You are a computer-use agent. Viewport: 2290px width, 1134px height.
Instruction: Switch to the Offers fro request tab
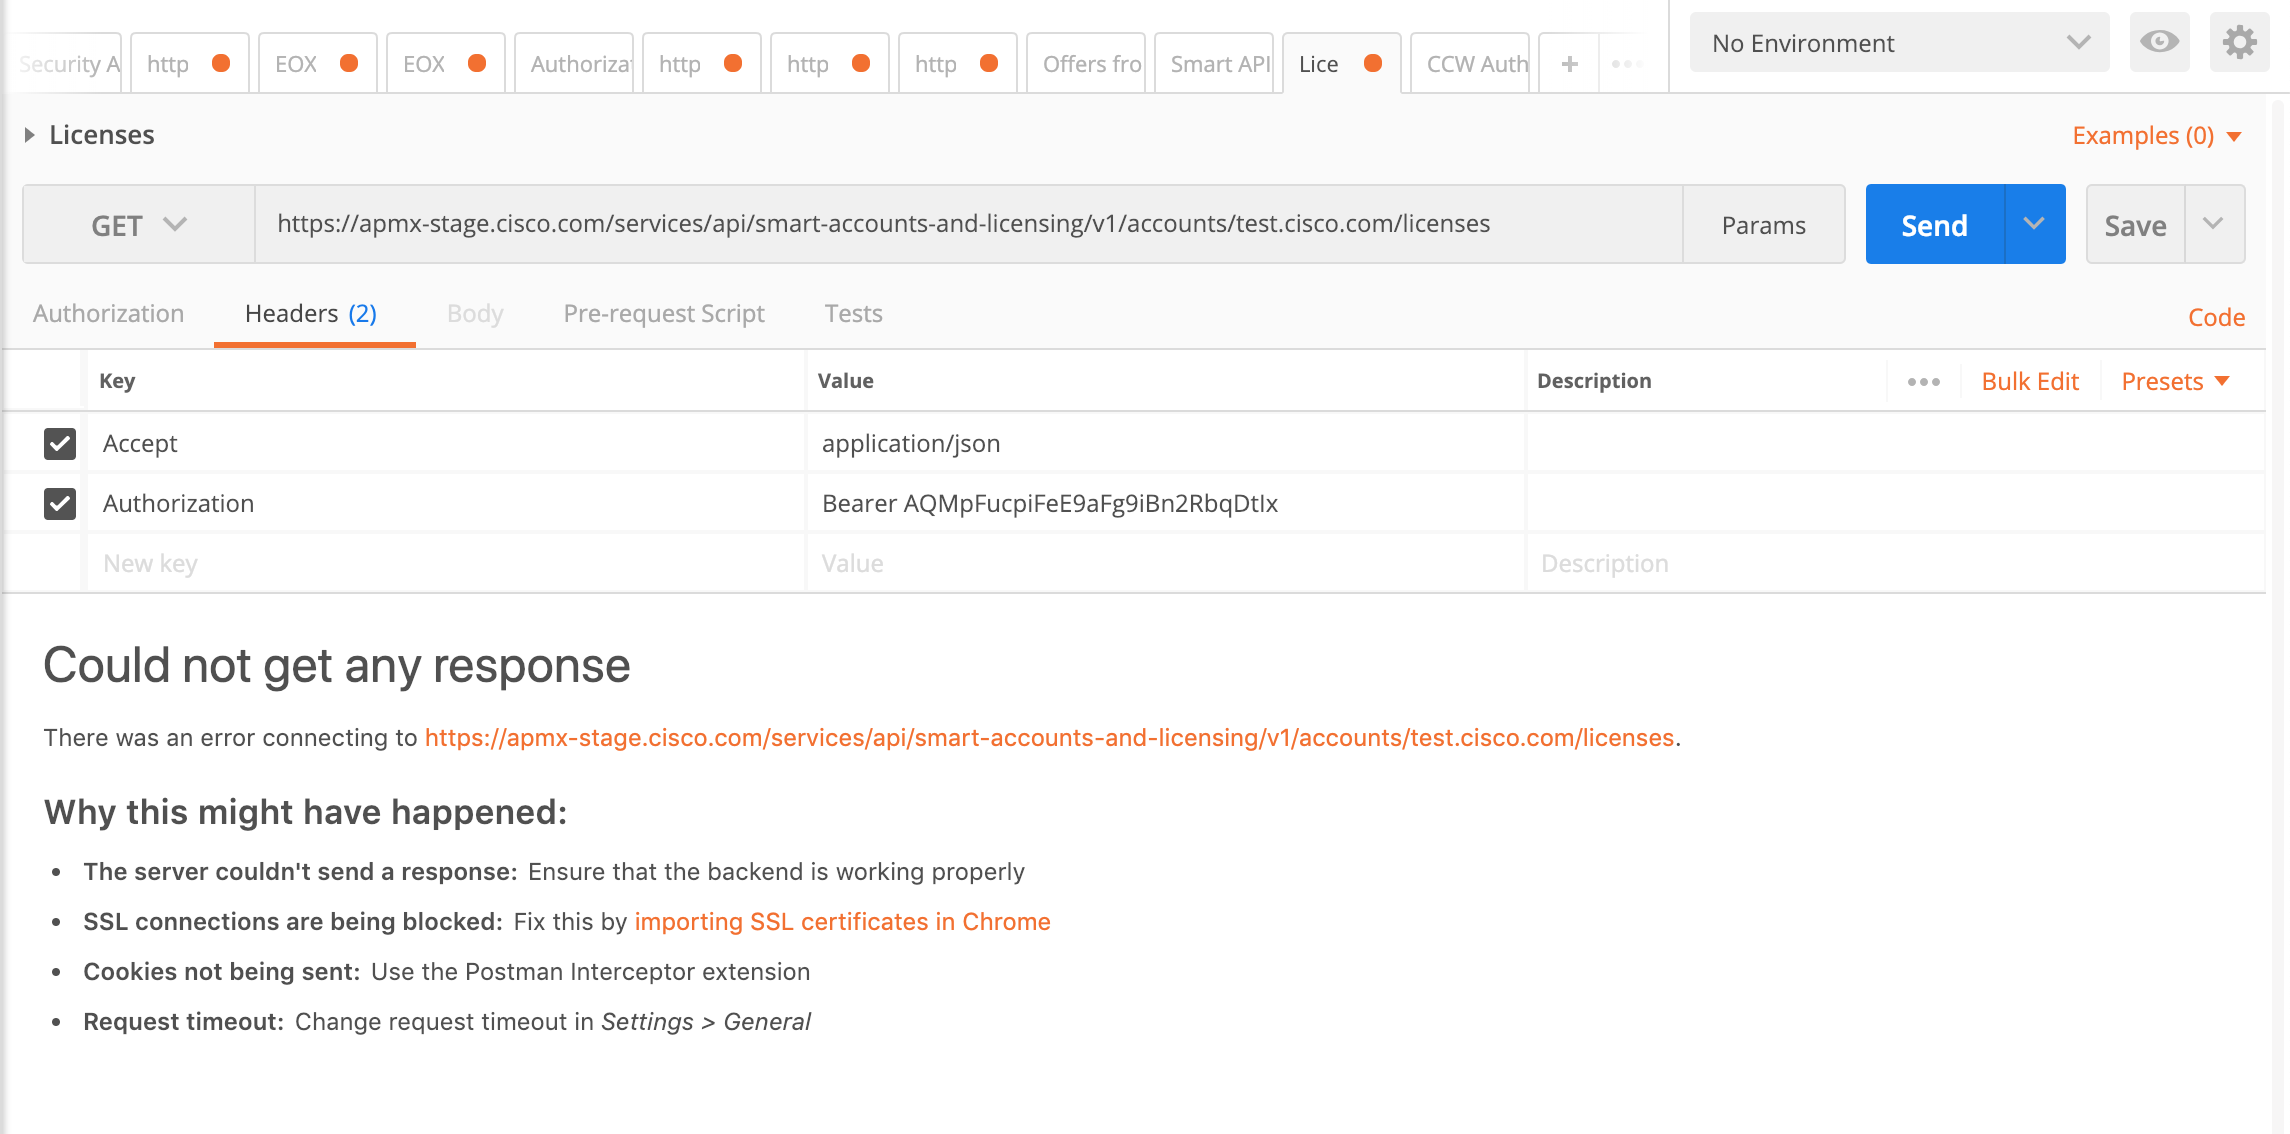[1086, 64]
